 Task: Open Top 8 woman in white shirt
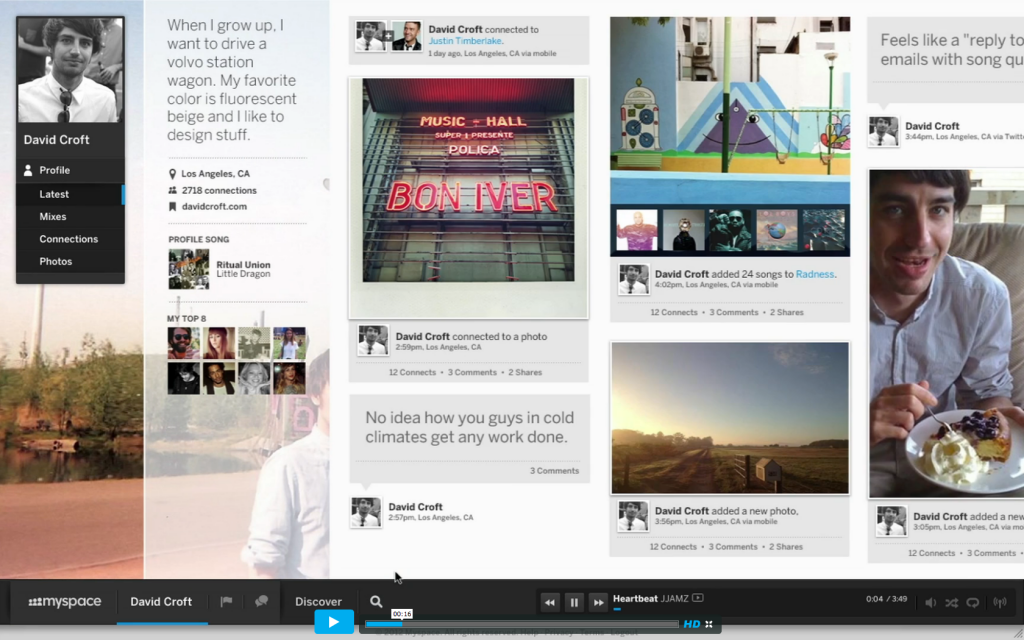(x=289, y=344)
